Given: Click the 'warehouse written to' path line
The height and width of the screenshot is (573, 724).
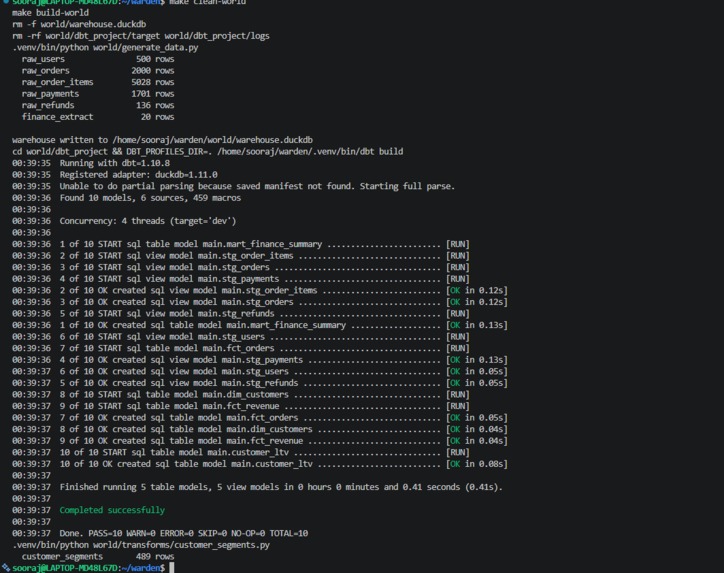Looking at the screenshot, I should pyautogui.click(x=163, y=140).
